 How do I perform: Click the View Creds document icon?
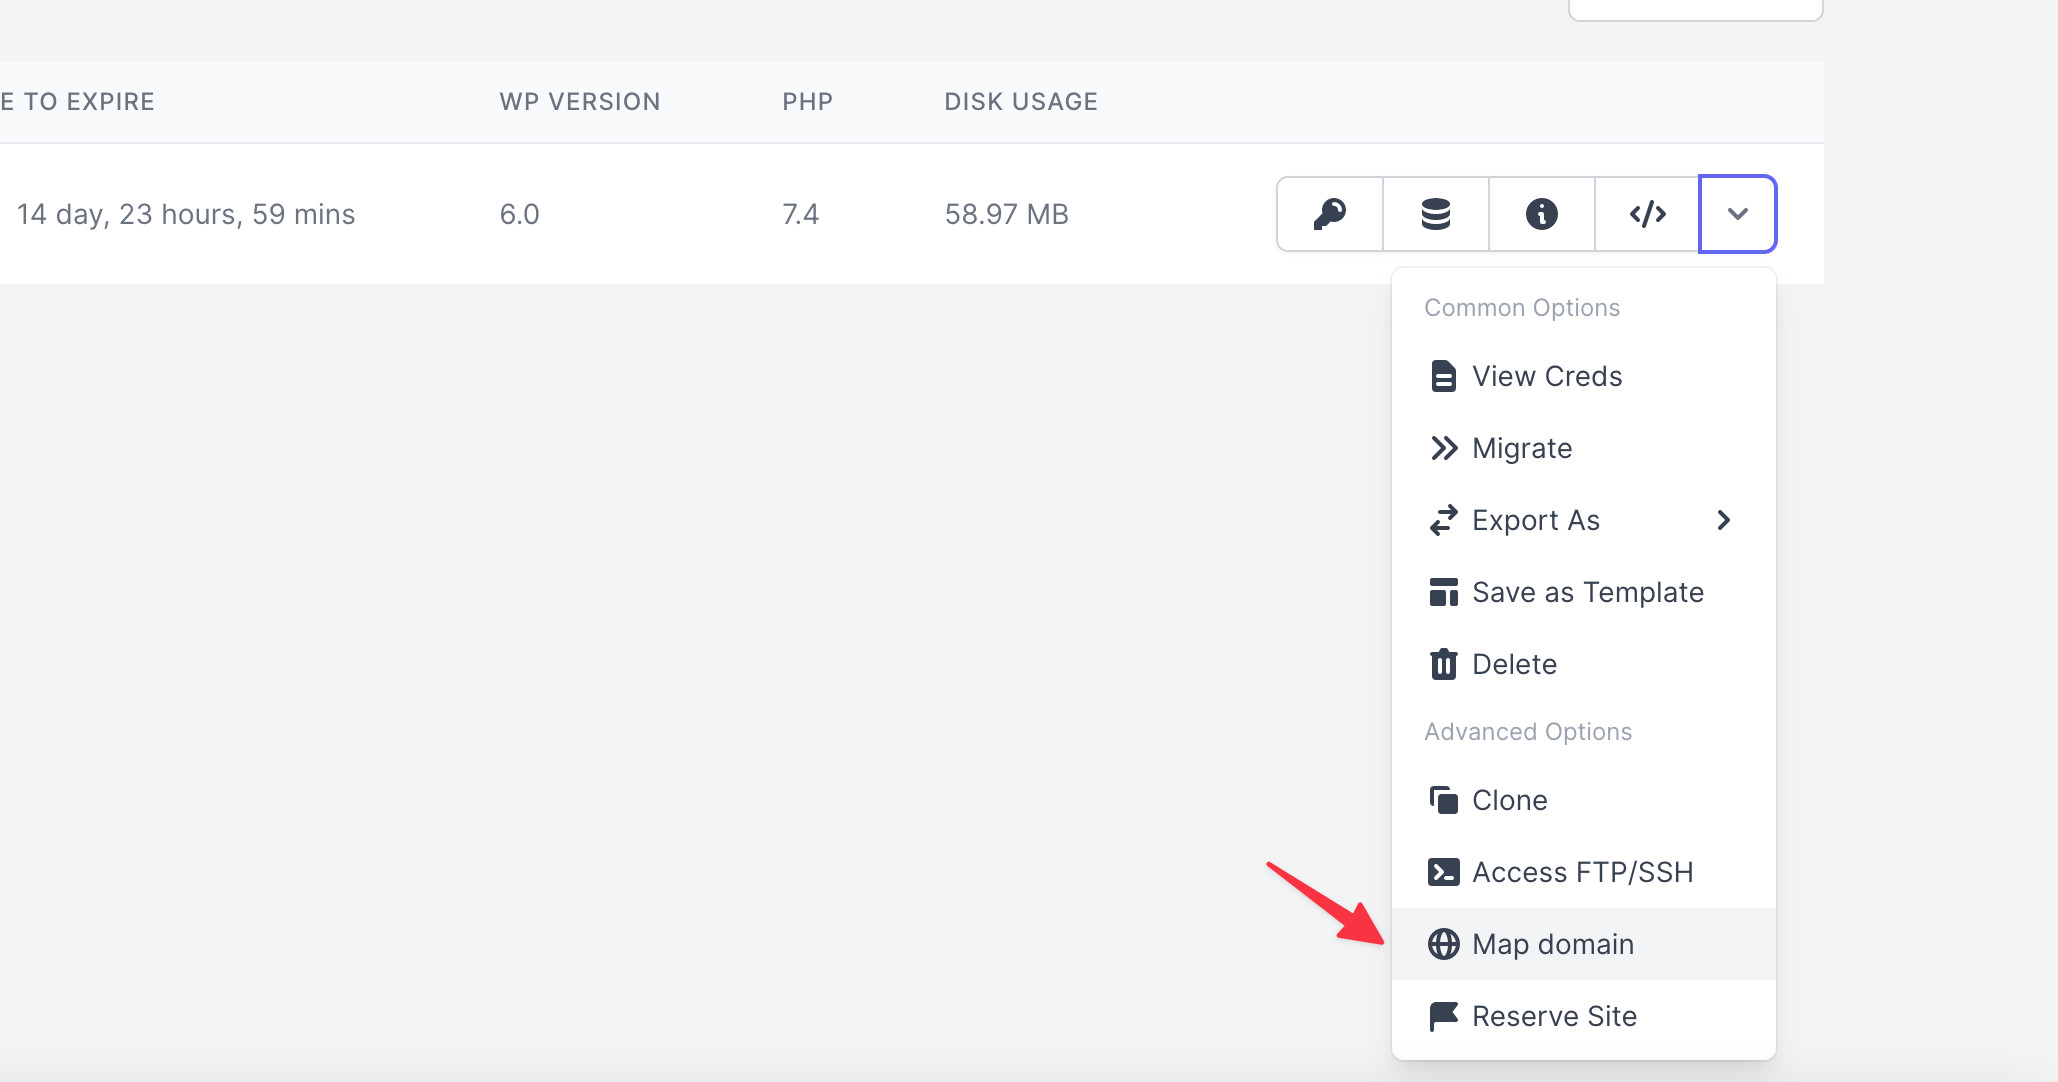1443,376
